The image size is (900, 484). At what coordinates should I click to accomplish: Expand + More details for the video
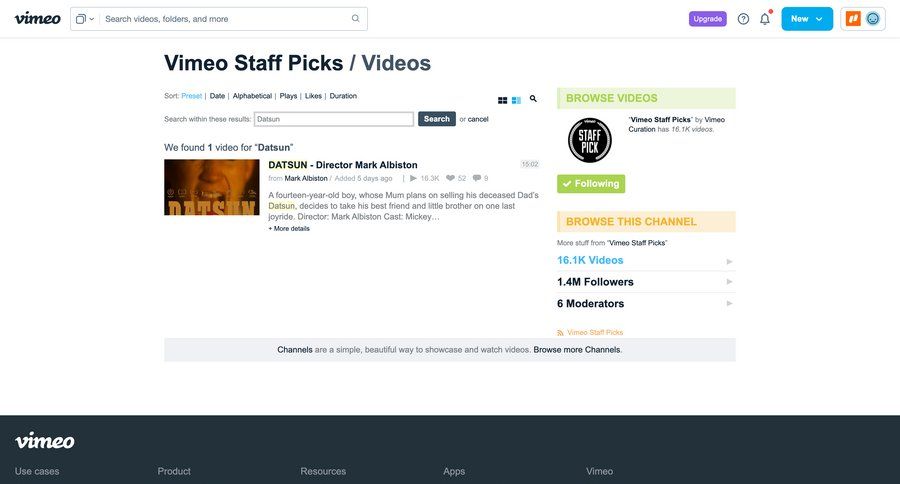pos(289,229)
